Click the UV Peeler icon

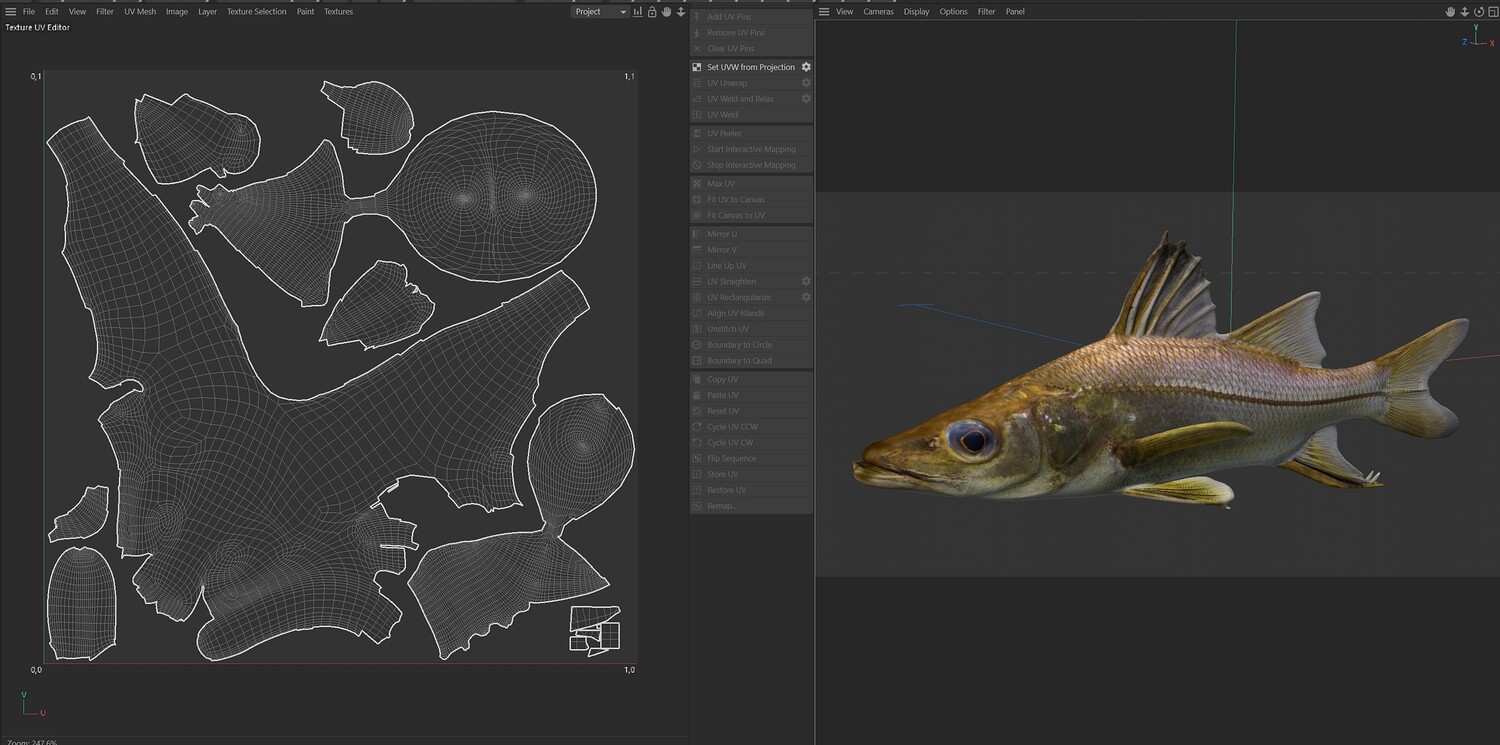(x=697, y=133)
